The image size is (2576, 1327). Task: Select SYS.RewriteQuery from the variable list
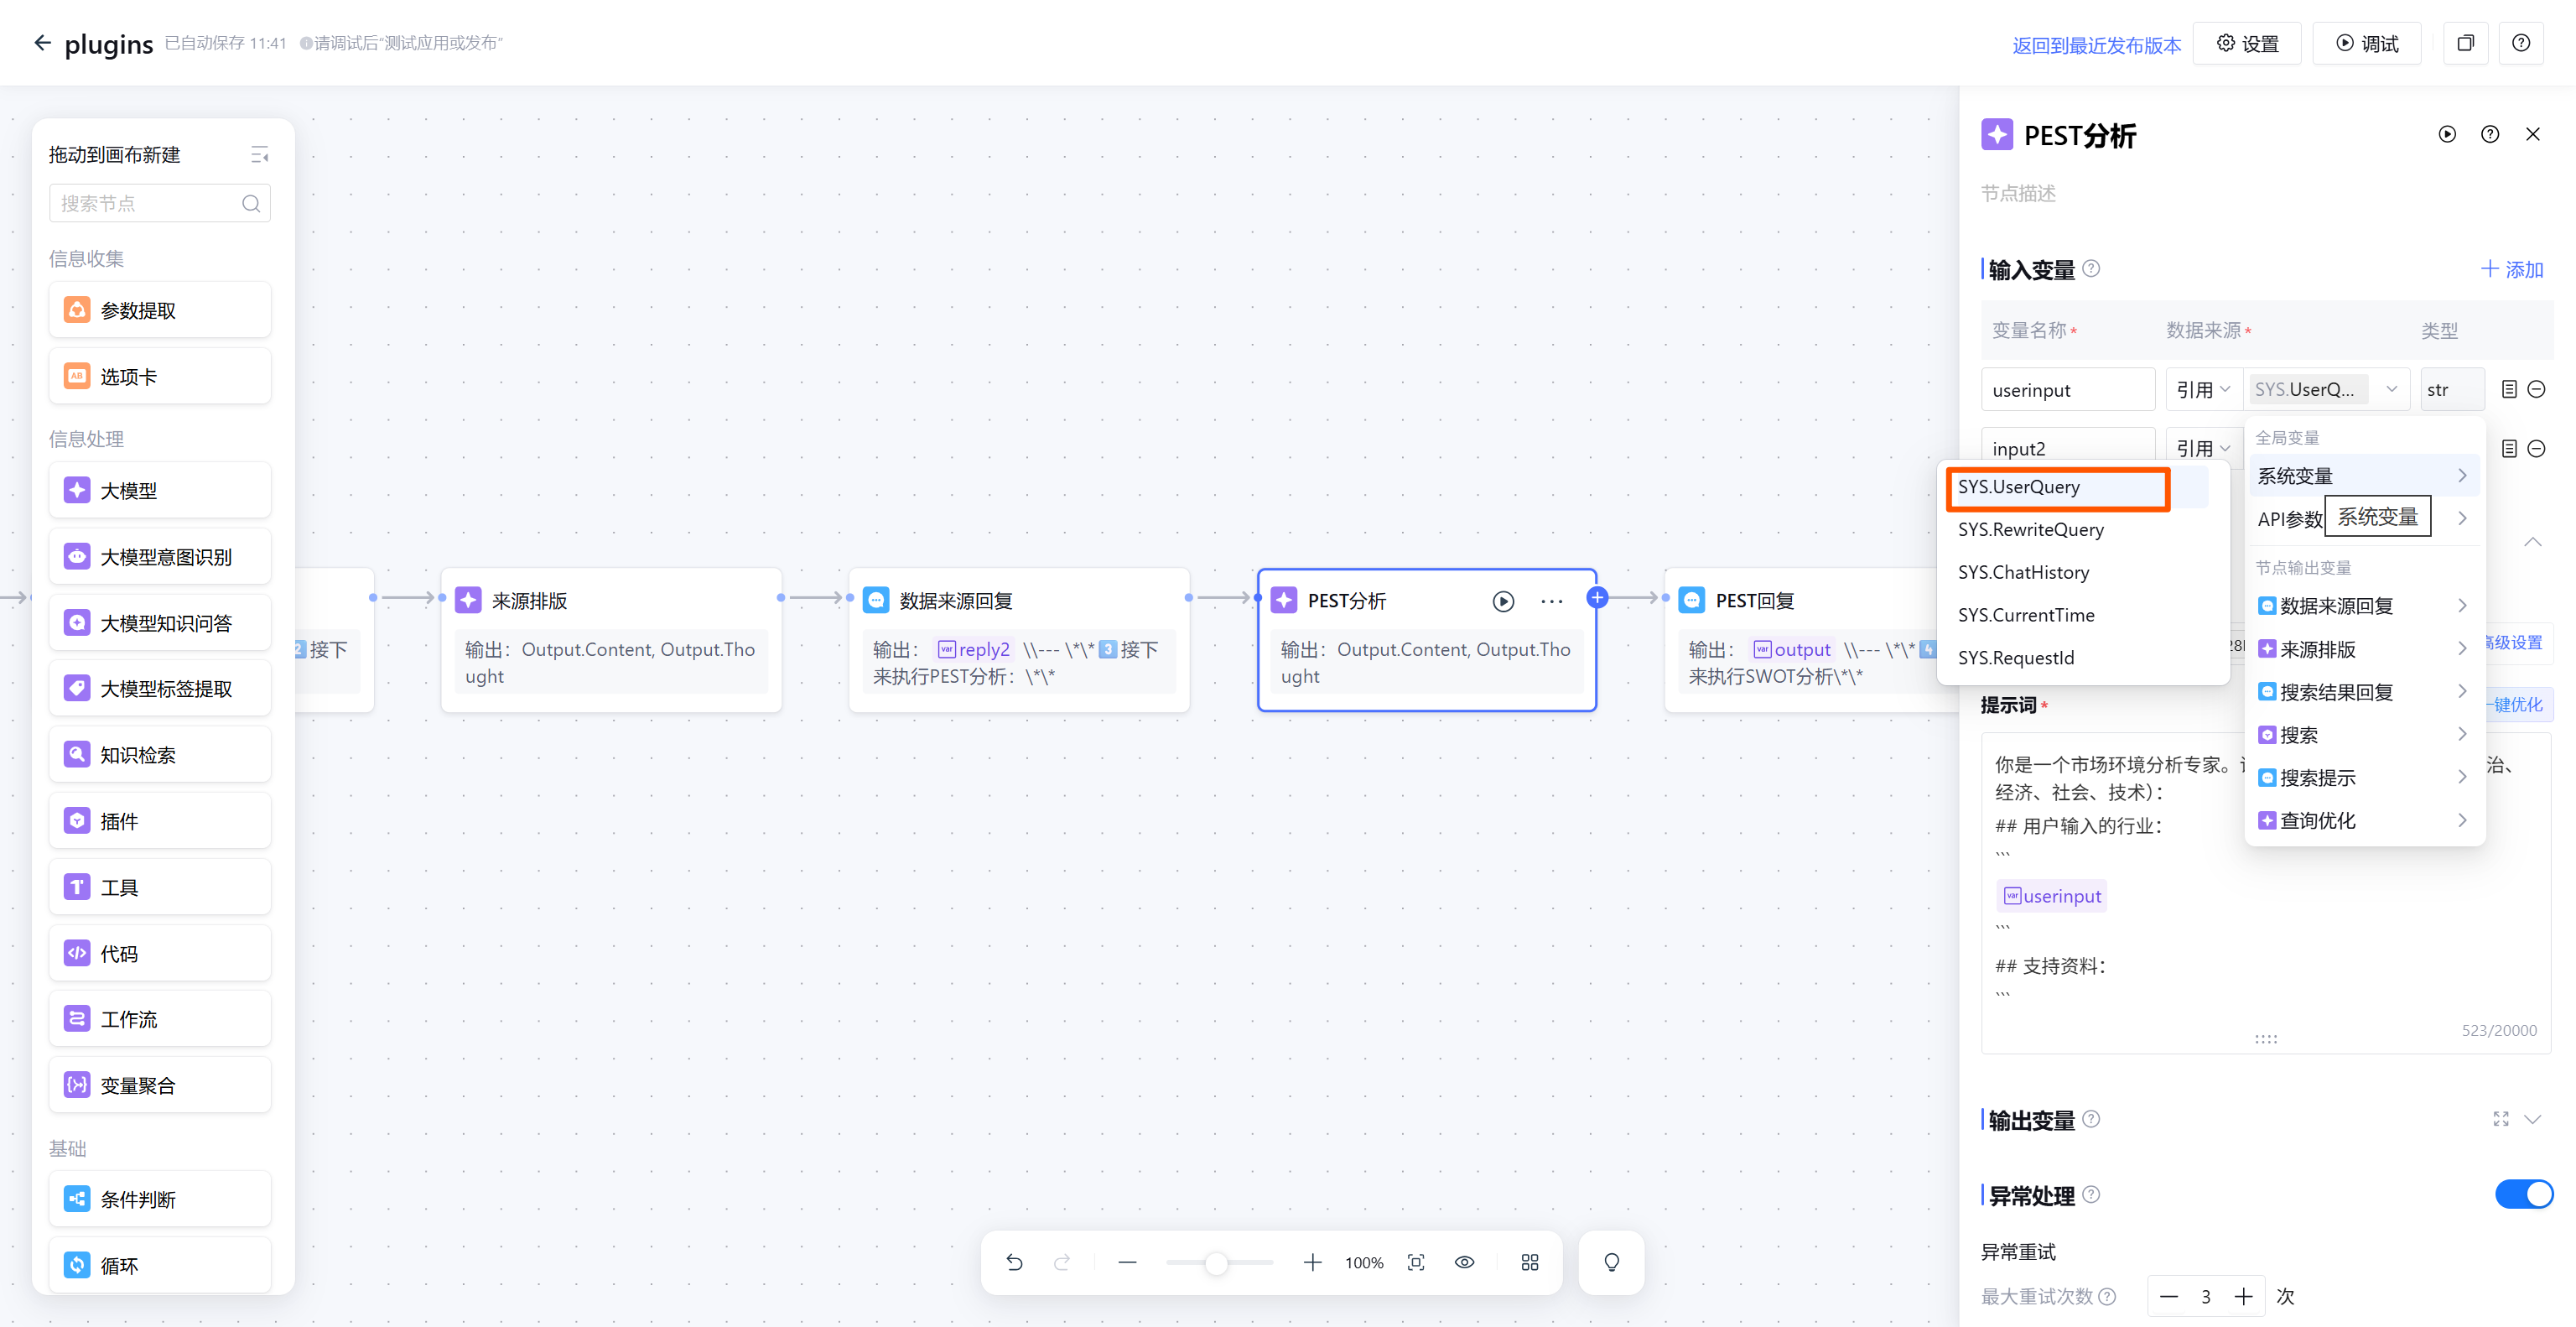point(2030,529)
